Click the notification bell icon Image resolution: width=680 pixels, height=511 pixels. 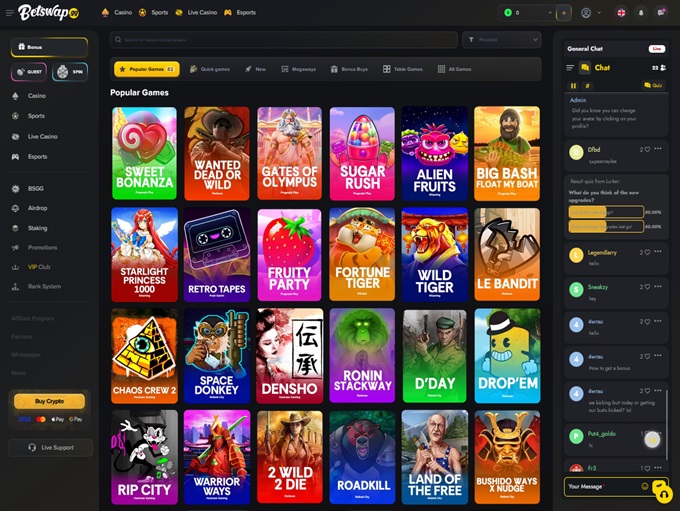tap(641, 13)
